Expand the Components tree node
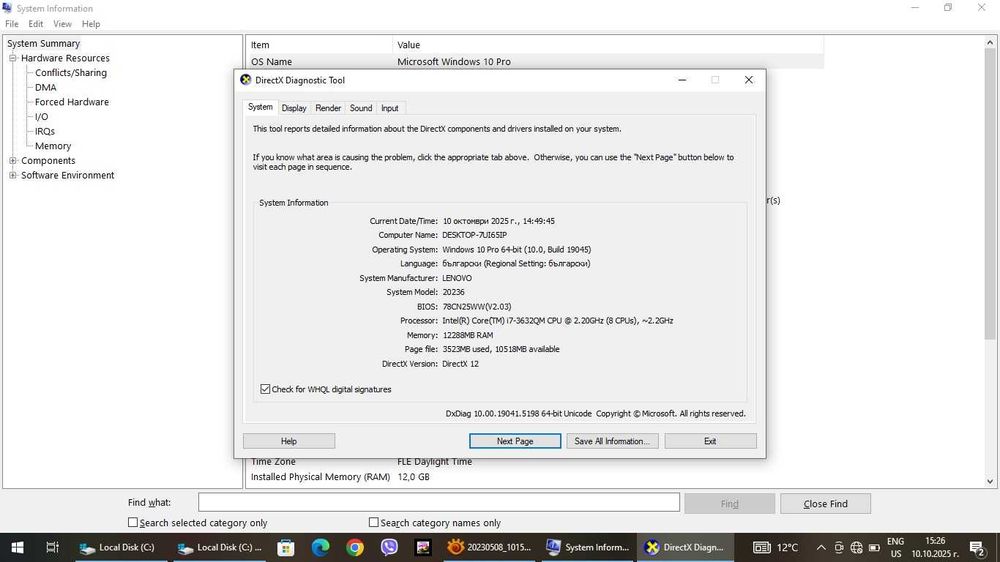 (12, 161)
